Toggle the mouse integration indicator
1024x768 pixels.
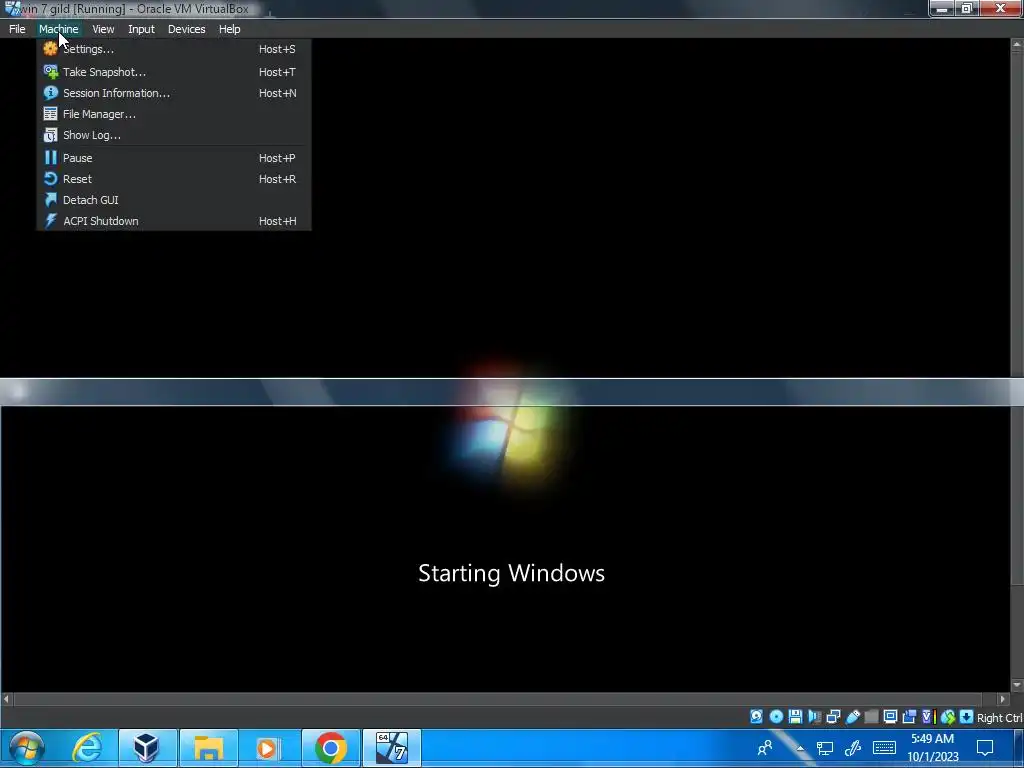tap(948, 717)
